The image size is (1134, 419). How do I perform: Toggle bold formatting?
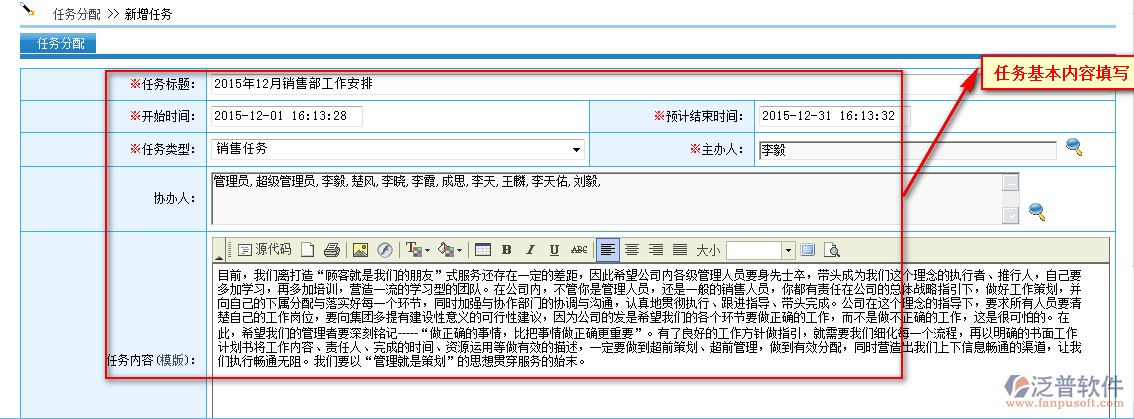click(x=506, y=250)
